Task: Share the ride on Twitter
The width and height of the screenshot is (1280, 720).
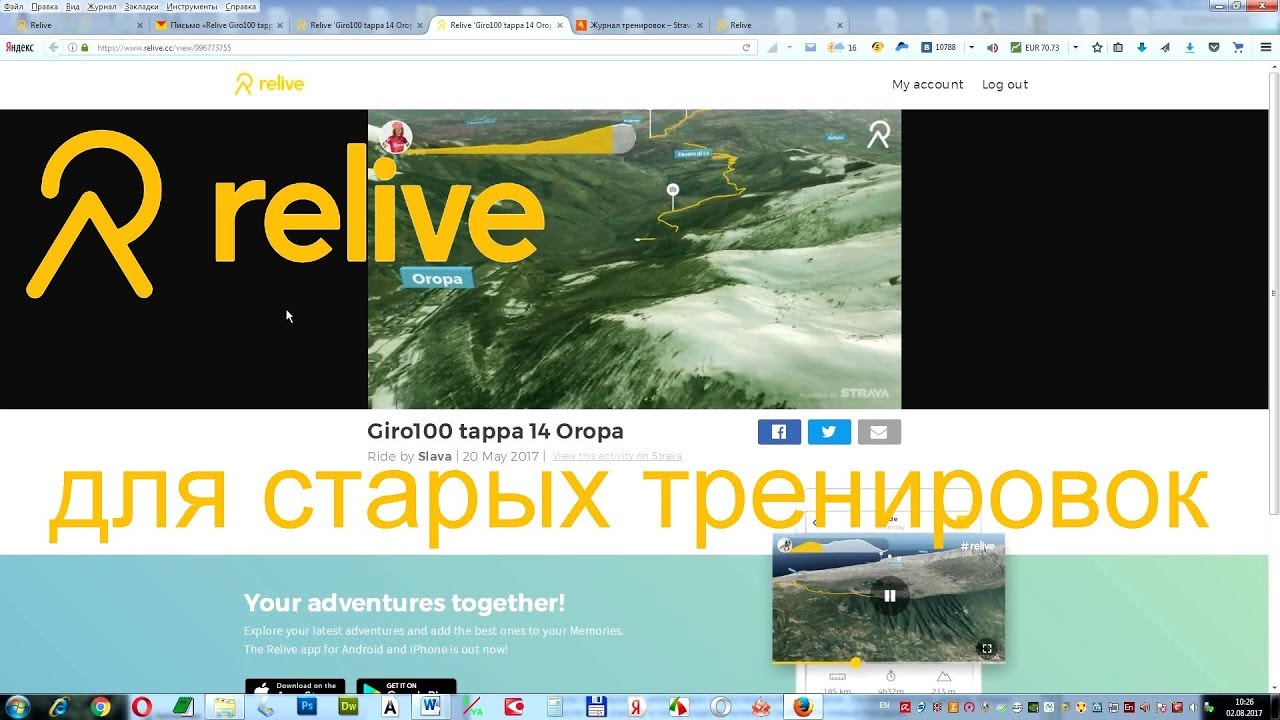Action: tap(829, 432)
